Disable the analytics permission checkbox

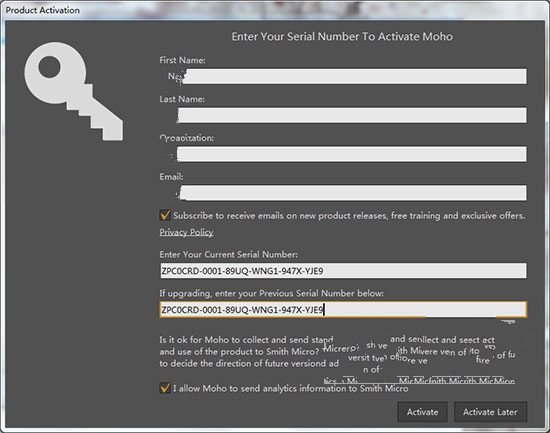165,388
